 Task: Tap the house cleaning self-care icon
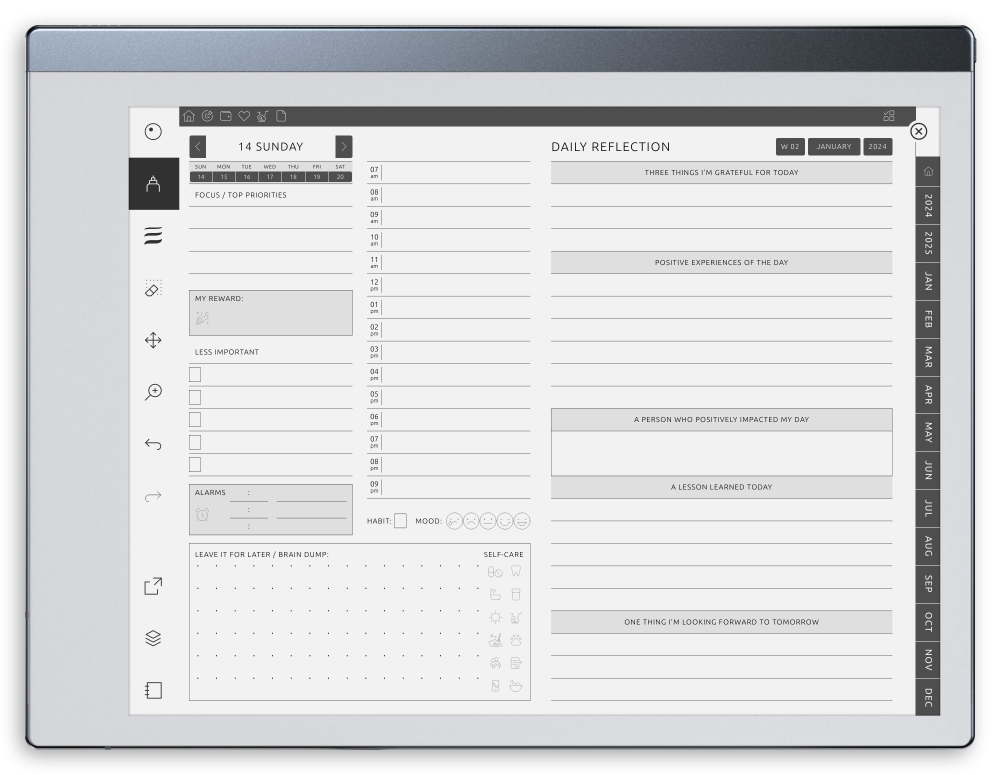click(495, 640)
